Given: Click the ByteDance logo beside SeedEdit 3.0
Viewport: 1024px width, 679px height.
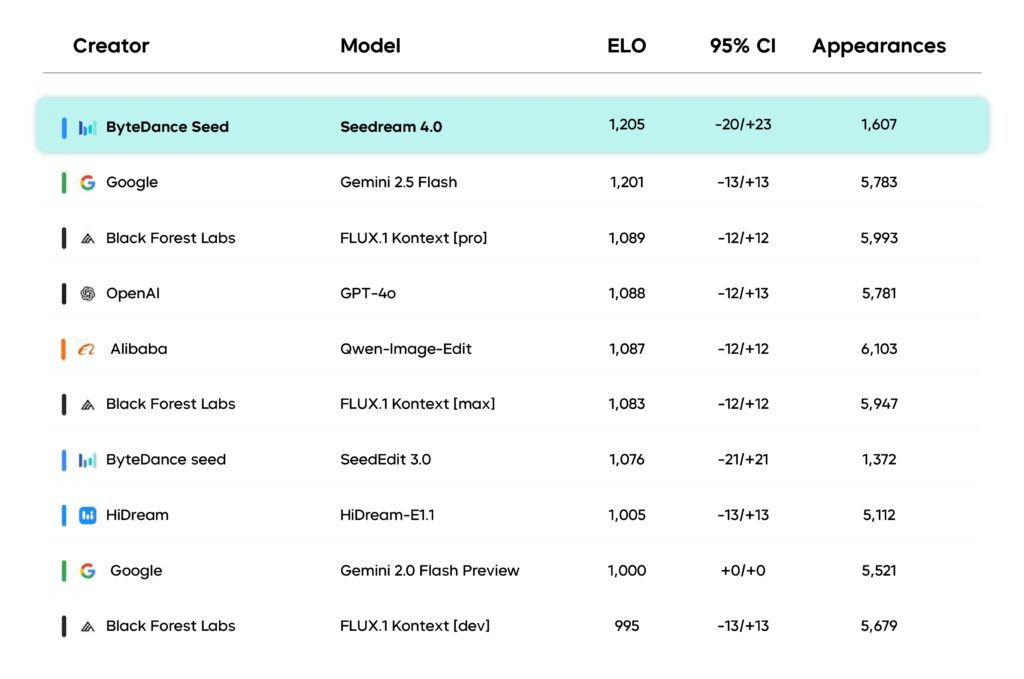Looking at the screenshot, I should (88, 460).
